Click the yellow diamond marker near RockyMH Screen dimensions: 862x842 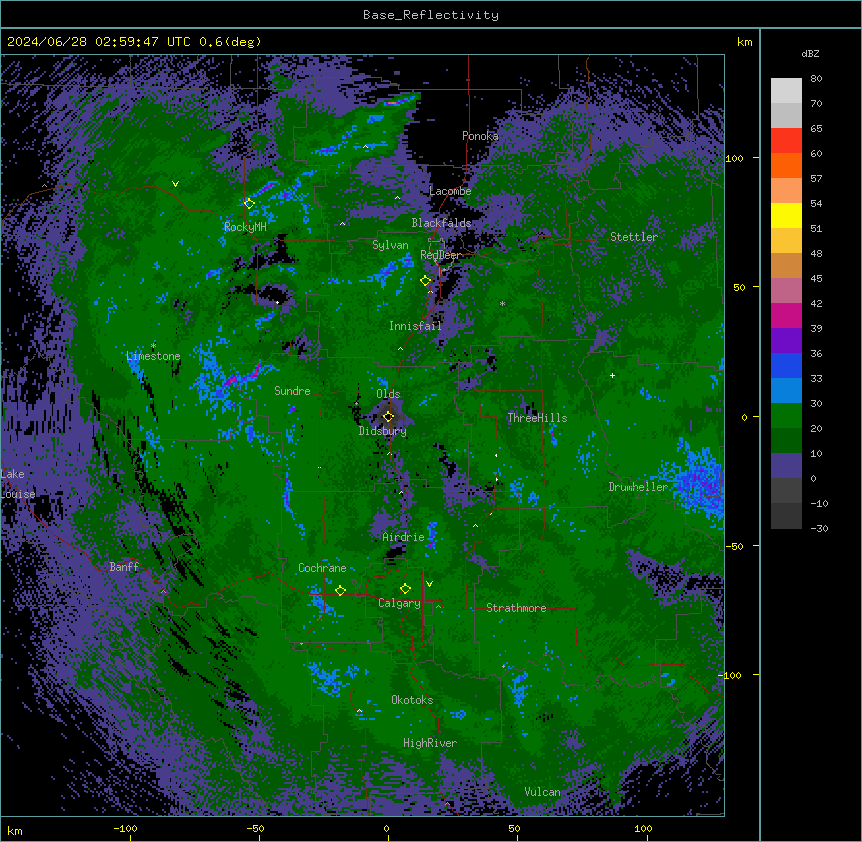(x=249, y=203)
